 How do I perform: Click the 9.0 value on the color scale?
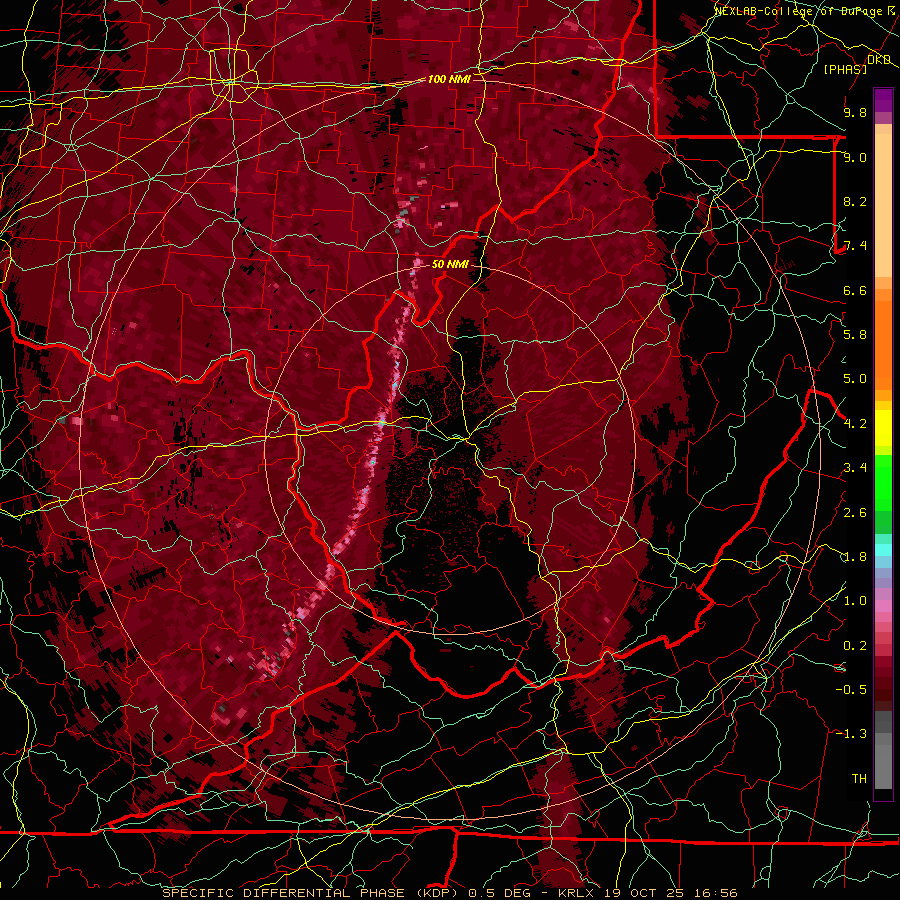tap(855, 157)
